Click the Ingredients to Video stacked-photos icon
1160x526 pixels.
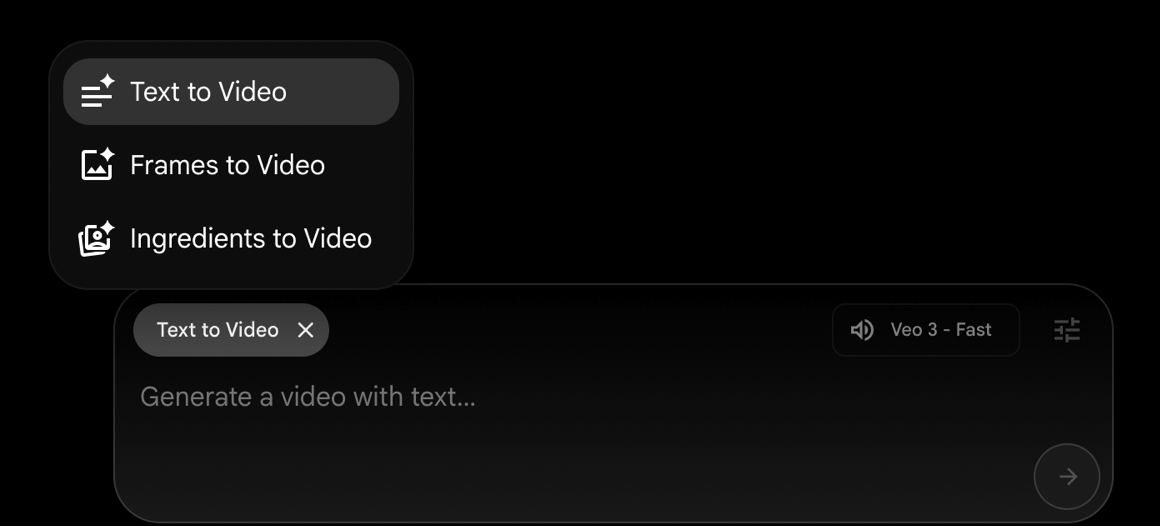tap(97, 238)
